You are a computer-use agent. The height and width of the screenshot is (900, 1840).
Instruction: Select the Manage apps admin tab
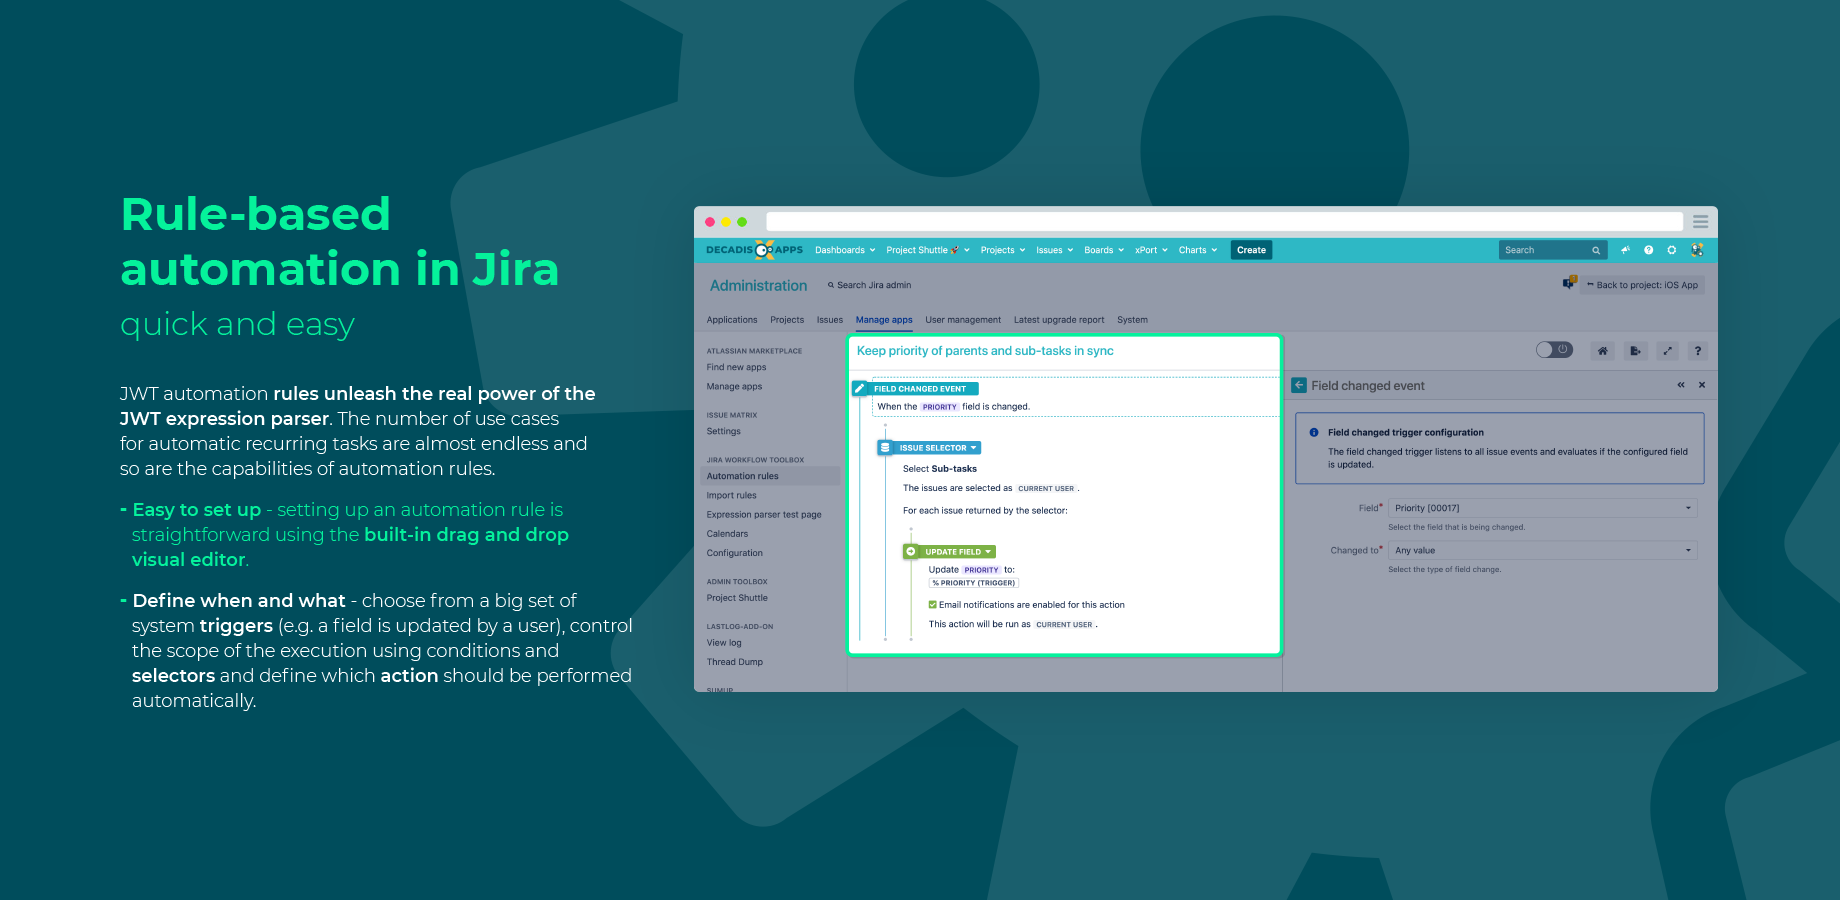[884, 320]
